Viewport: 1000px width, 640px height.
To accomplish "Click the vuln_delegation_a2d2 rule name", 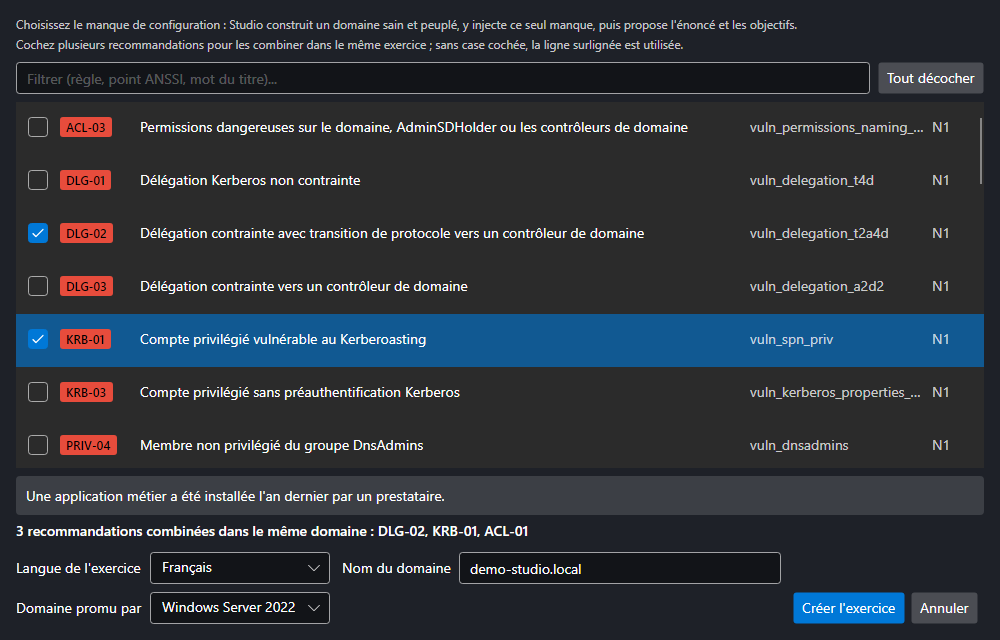I will pos(817,286).
